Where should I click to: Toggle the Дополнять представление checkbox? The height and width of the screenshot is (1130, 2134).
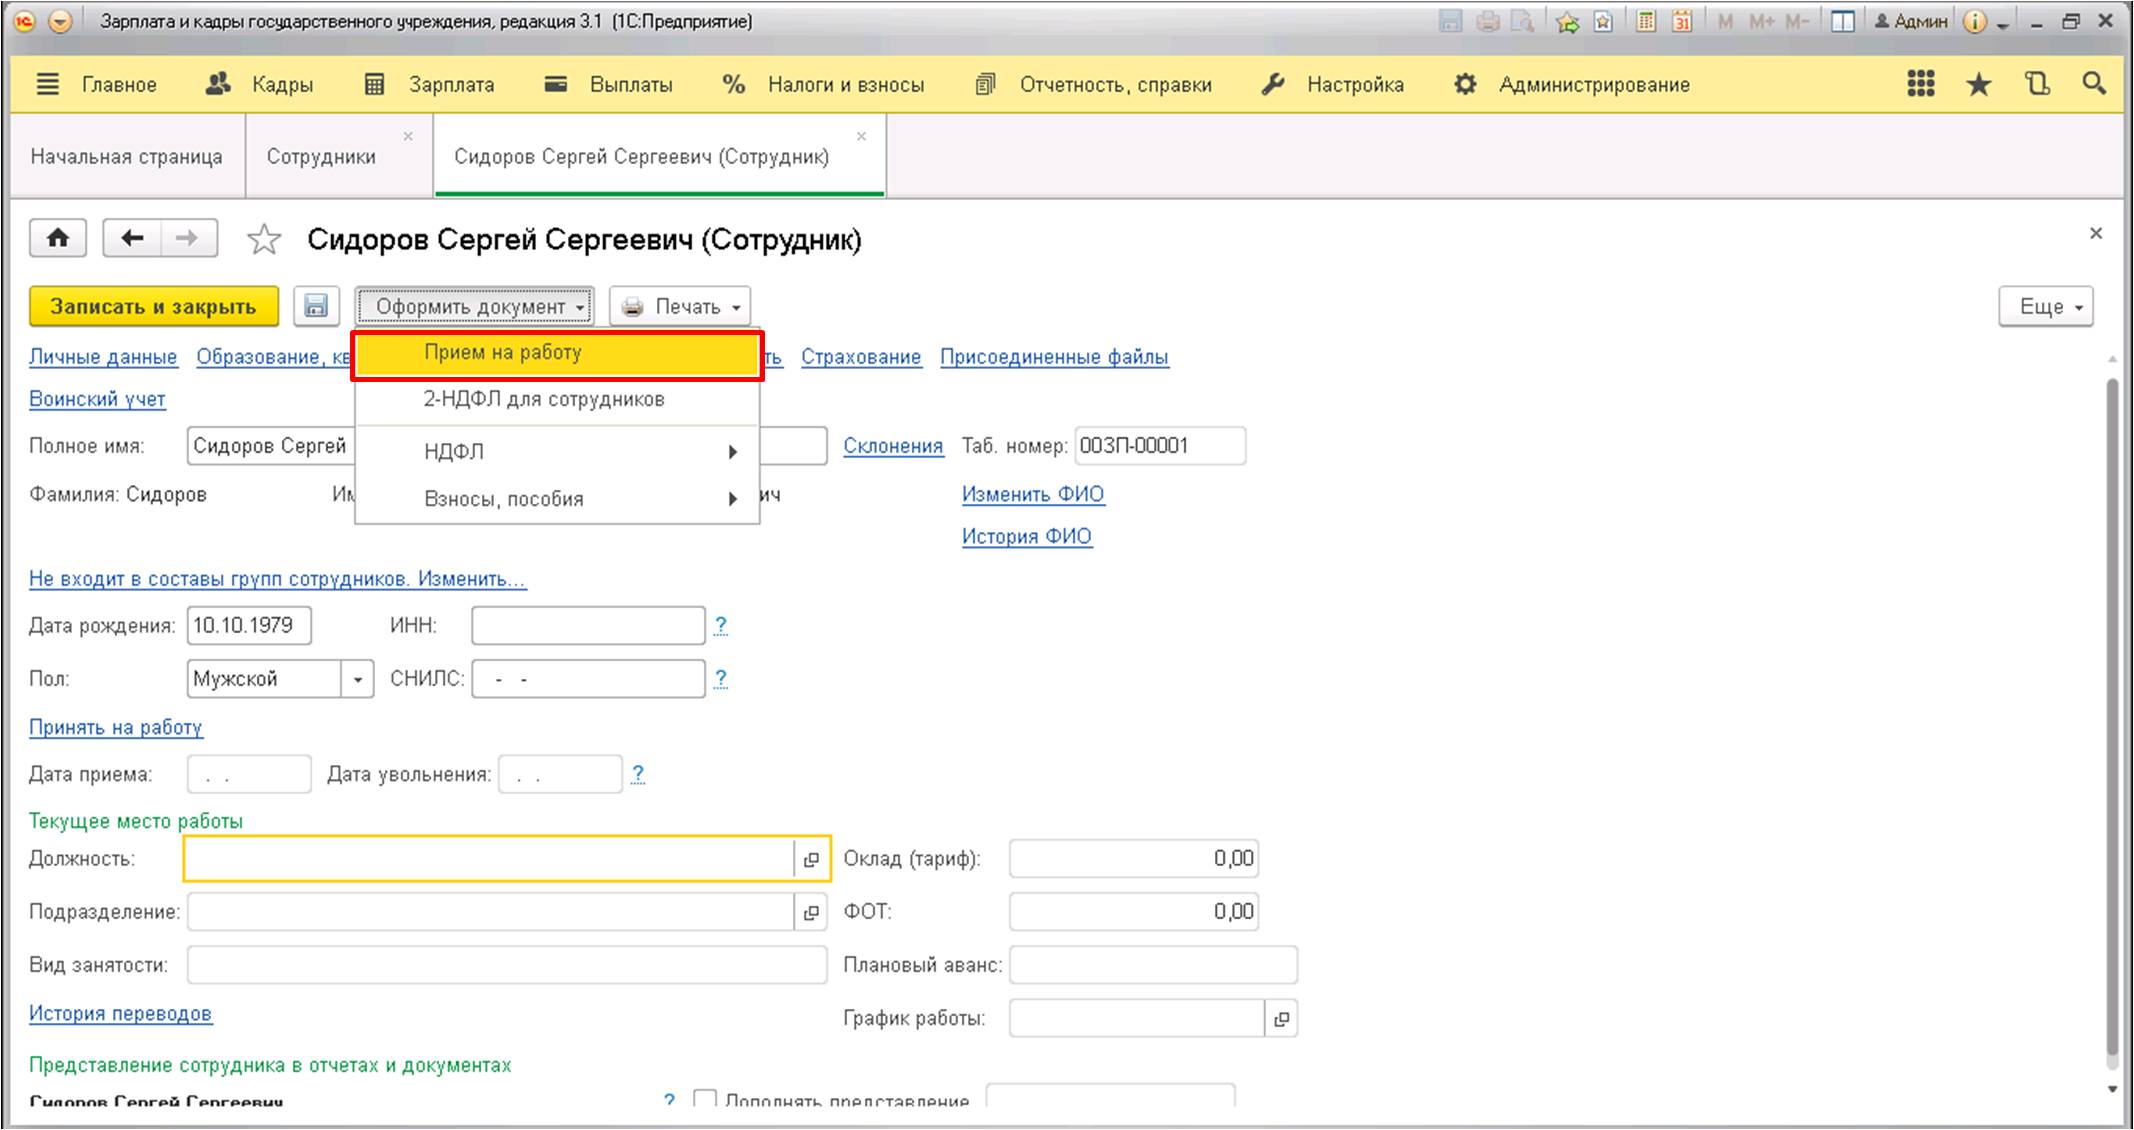coord(705,1100)
